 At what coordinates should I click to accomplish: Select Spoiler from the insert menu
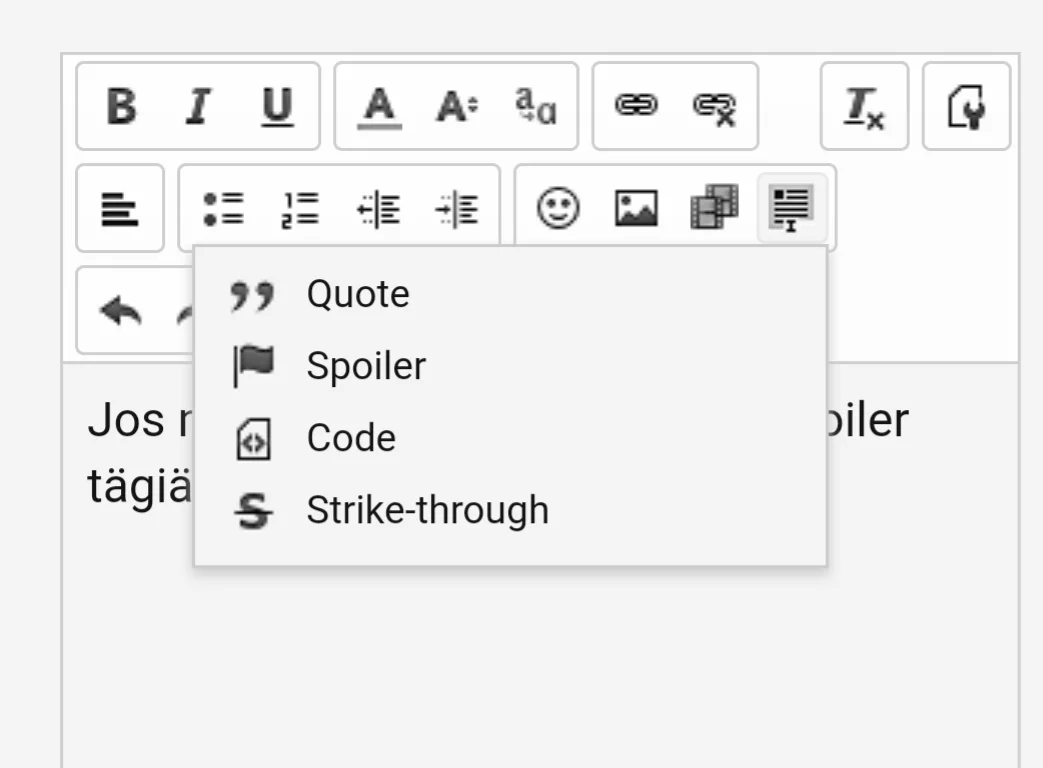366,366
